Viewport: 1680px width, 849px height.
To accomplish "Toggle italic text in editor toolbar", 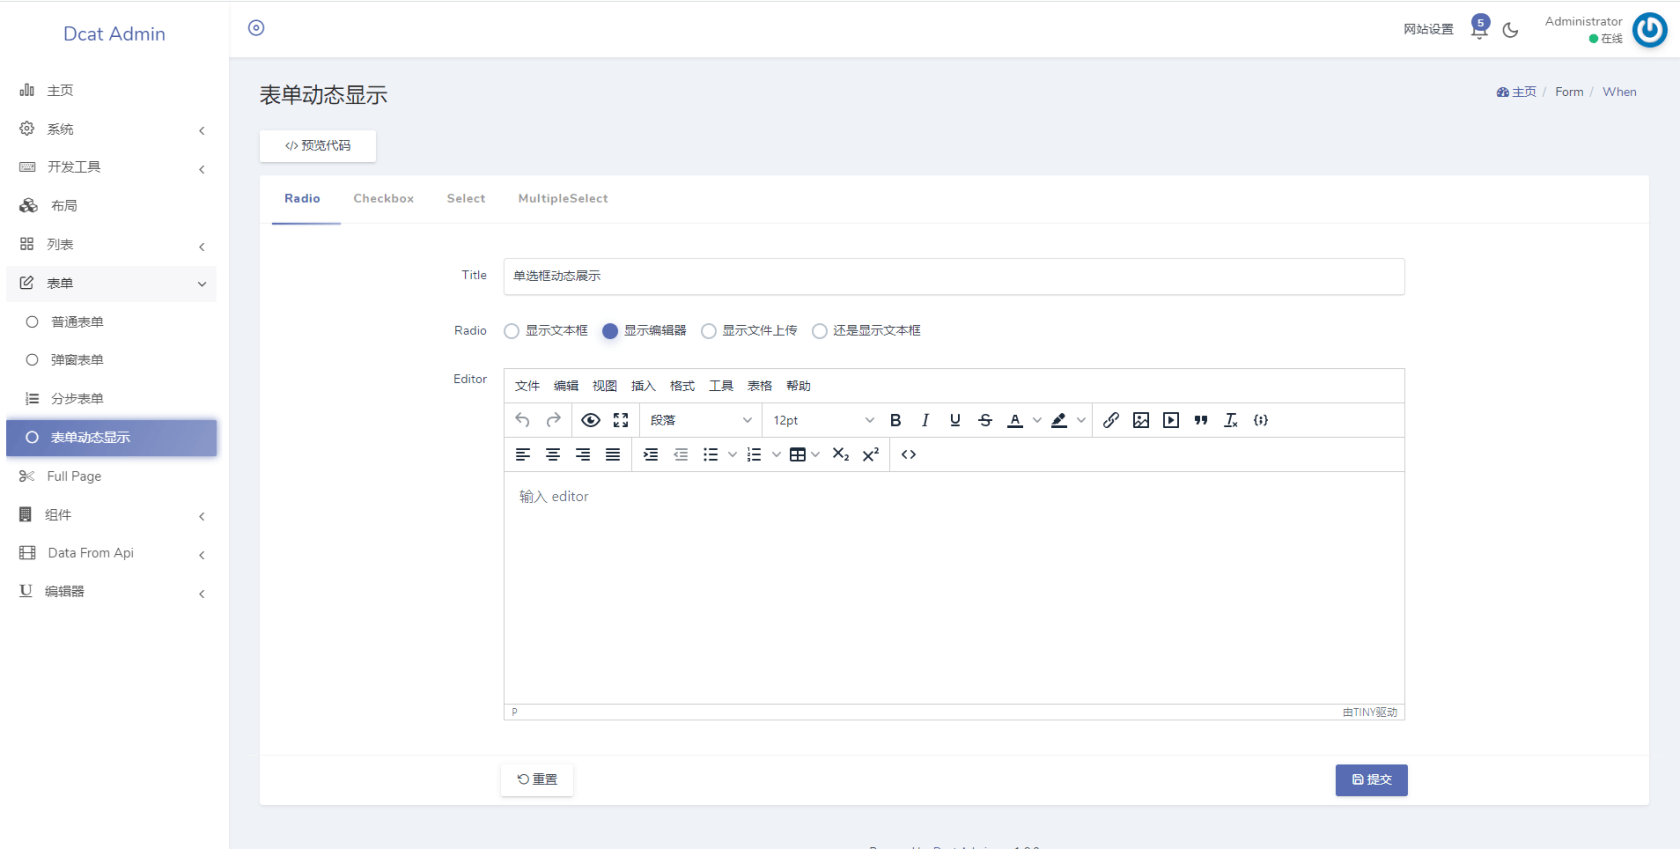I will point(925,421).
